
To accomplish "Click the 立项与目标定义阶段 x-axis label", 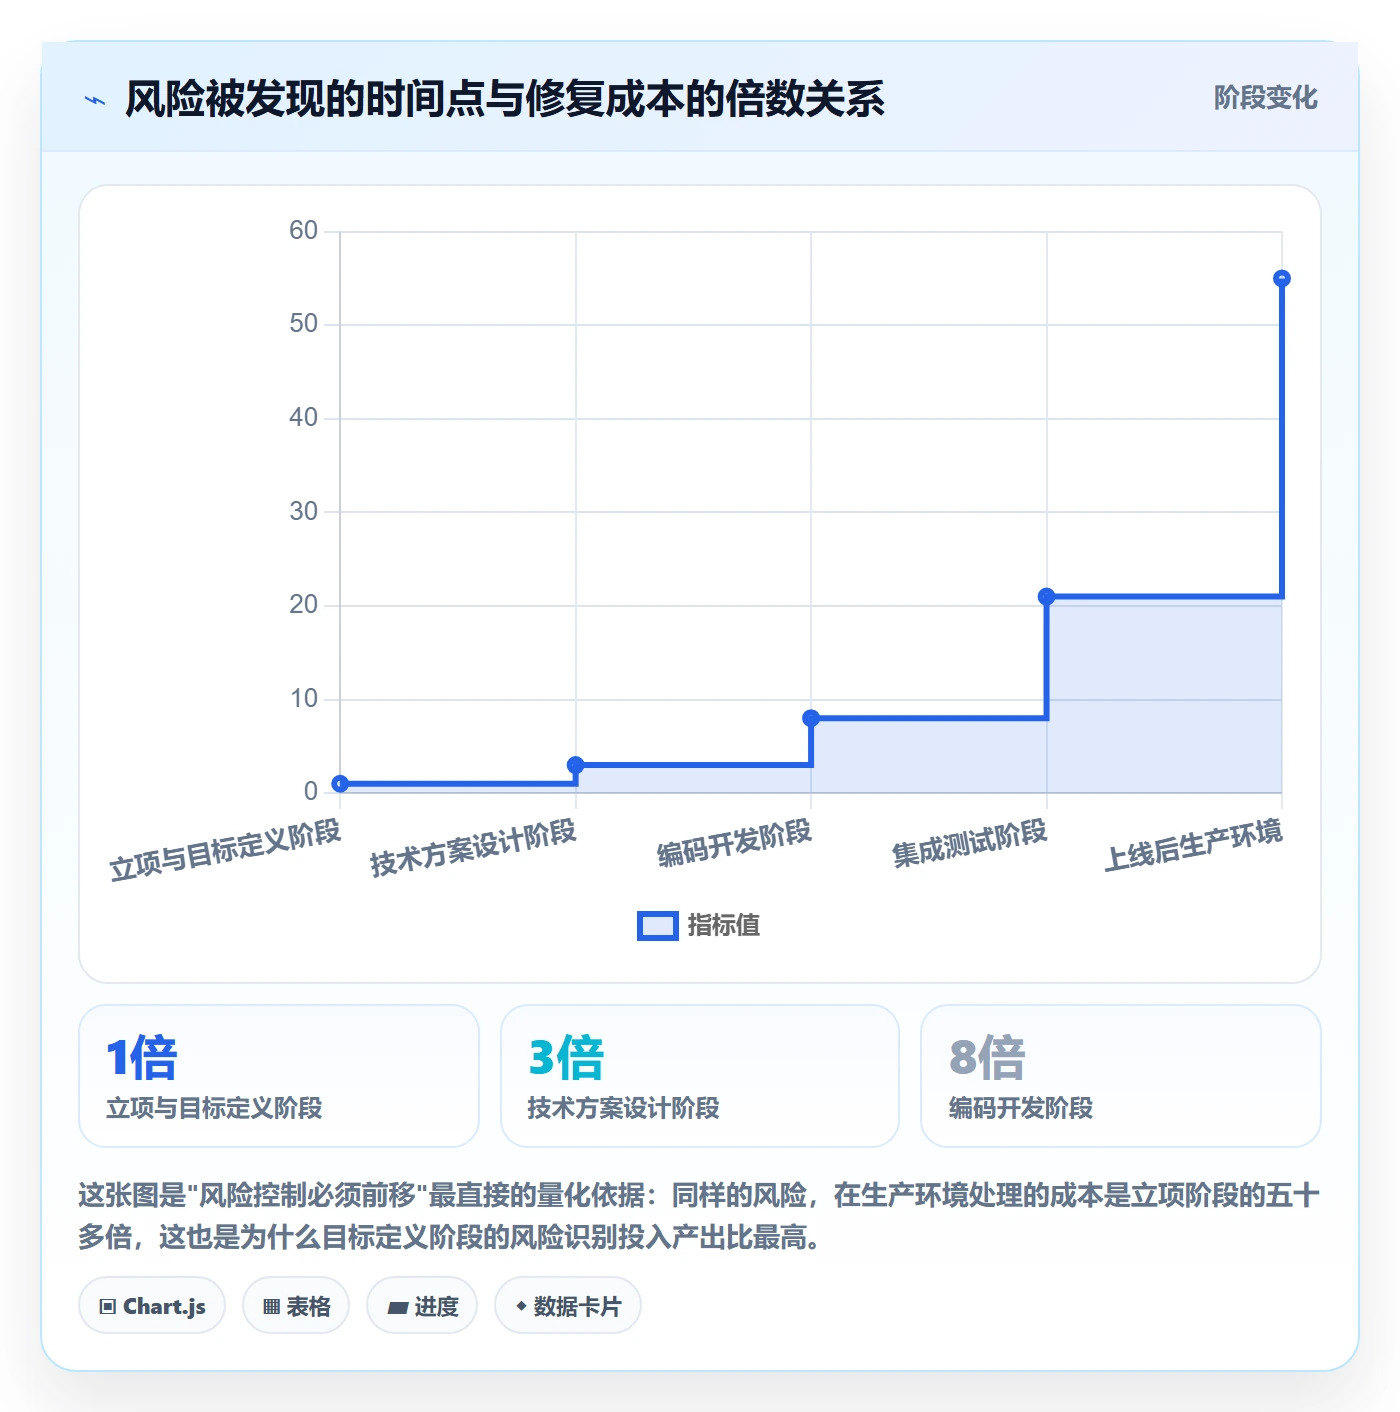I will 226,849.
